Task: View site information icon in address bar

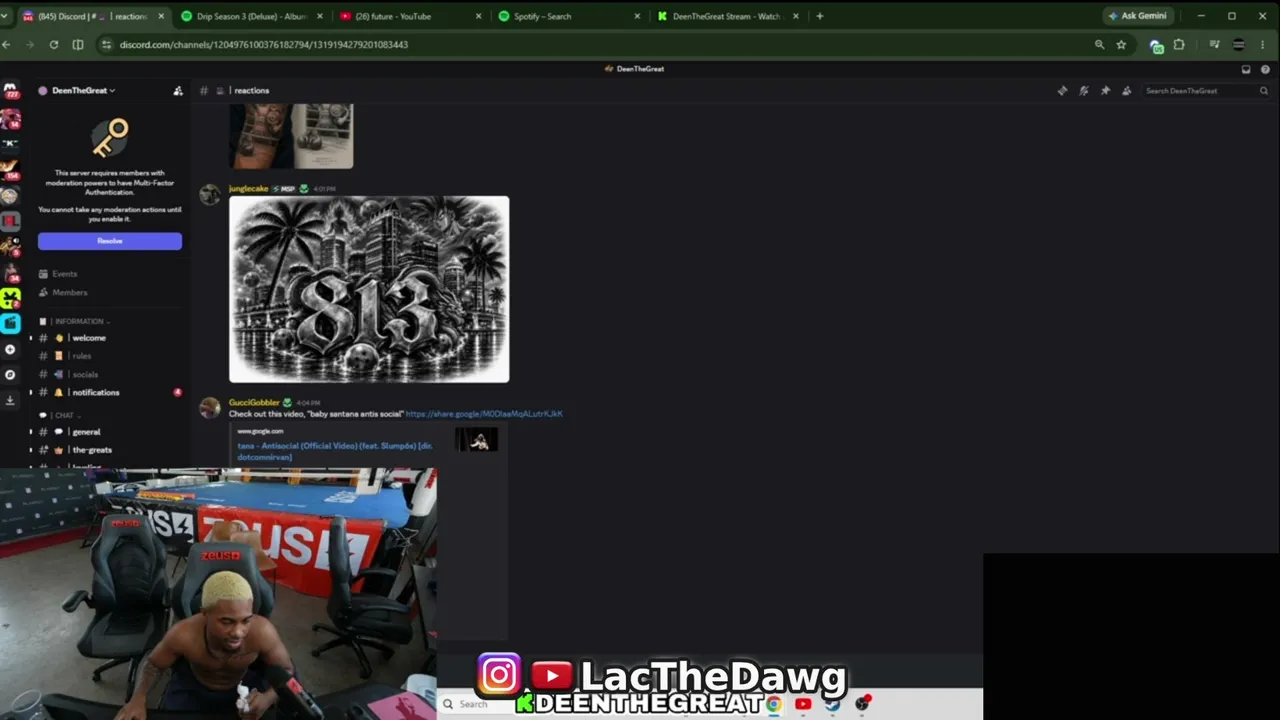Action: [106, 45]
